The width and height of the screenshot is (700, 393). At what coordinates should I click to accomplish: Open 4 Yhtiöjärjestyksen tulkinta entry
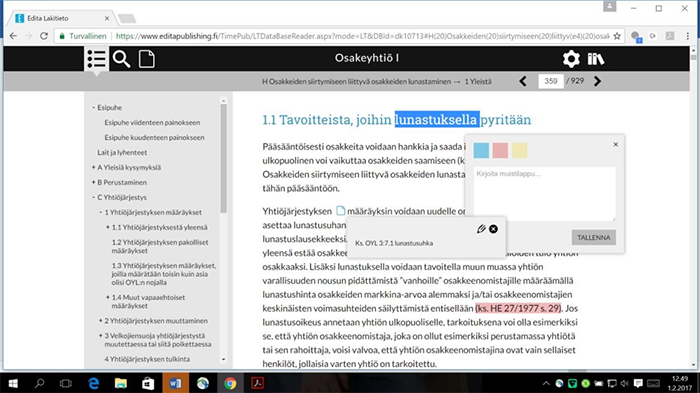147,359
